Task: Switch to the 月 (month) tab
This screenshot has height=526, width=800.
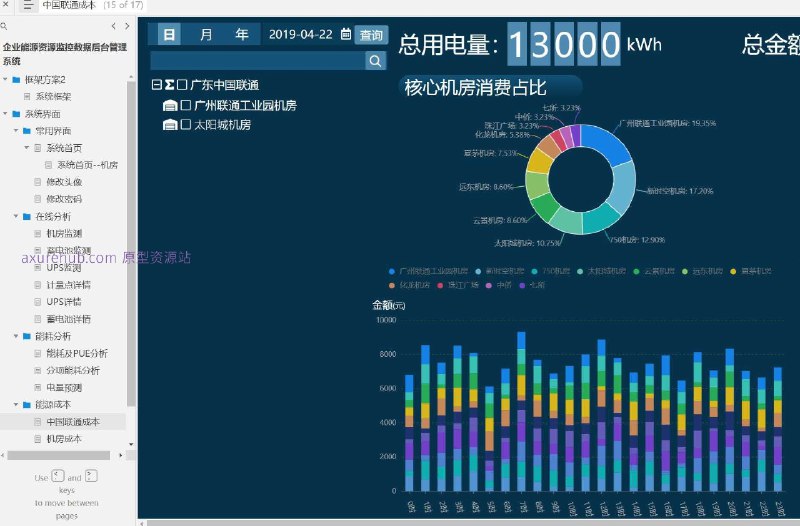Action: point(206,35)
